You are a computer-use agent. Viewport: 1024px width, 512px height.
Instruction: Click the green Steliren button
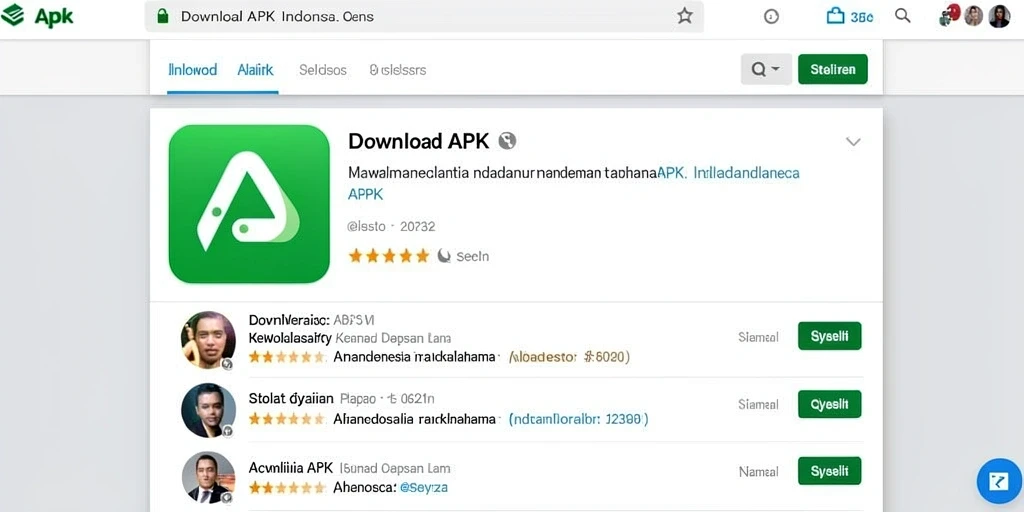(833, 69)
